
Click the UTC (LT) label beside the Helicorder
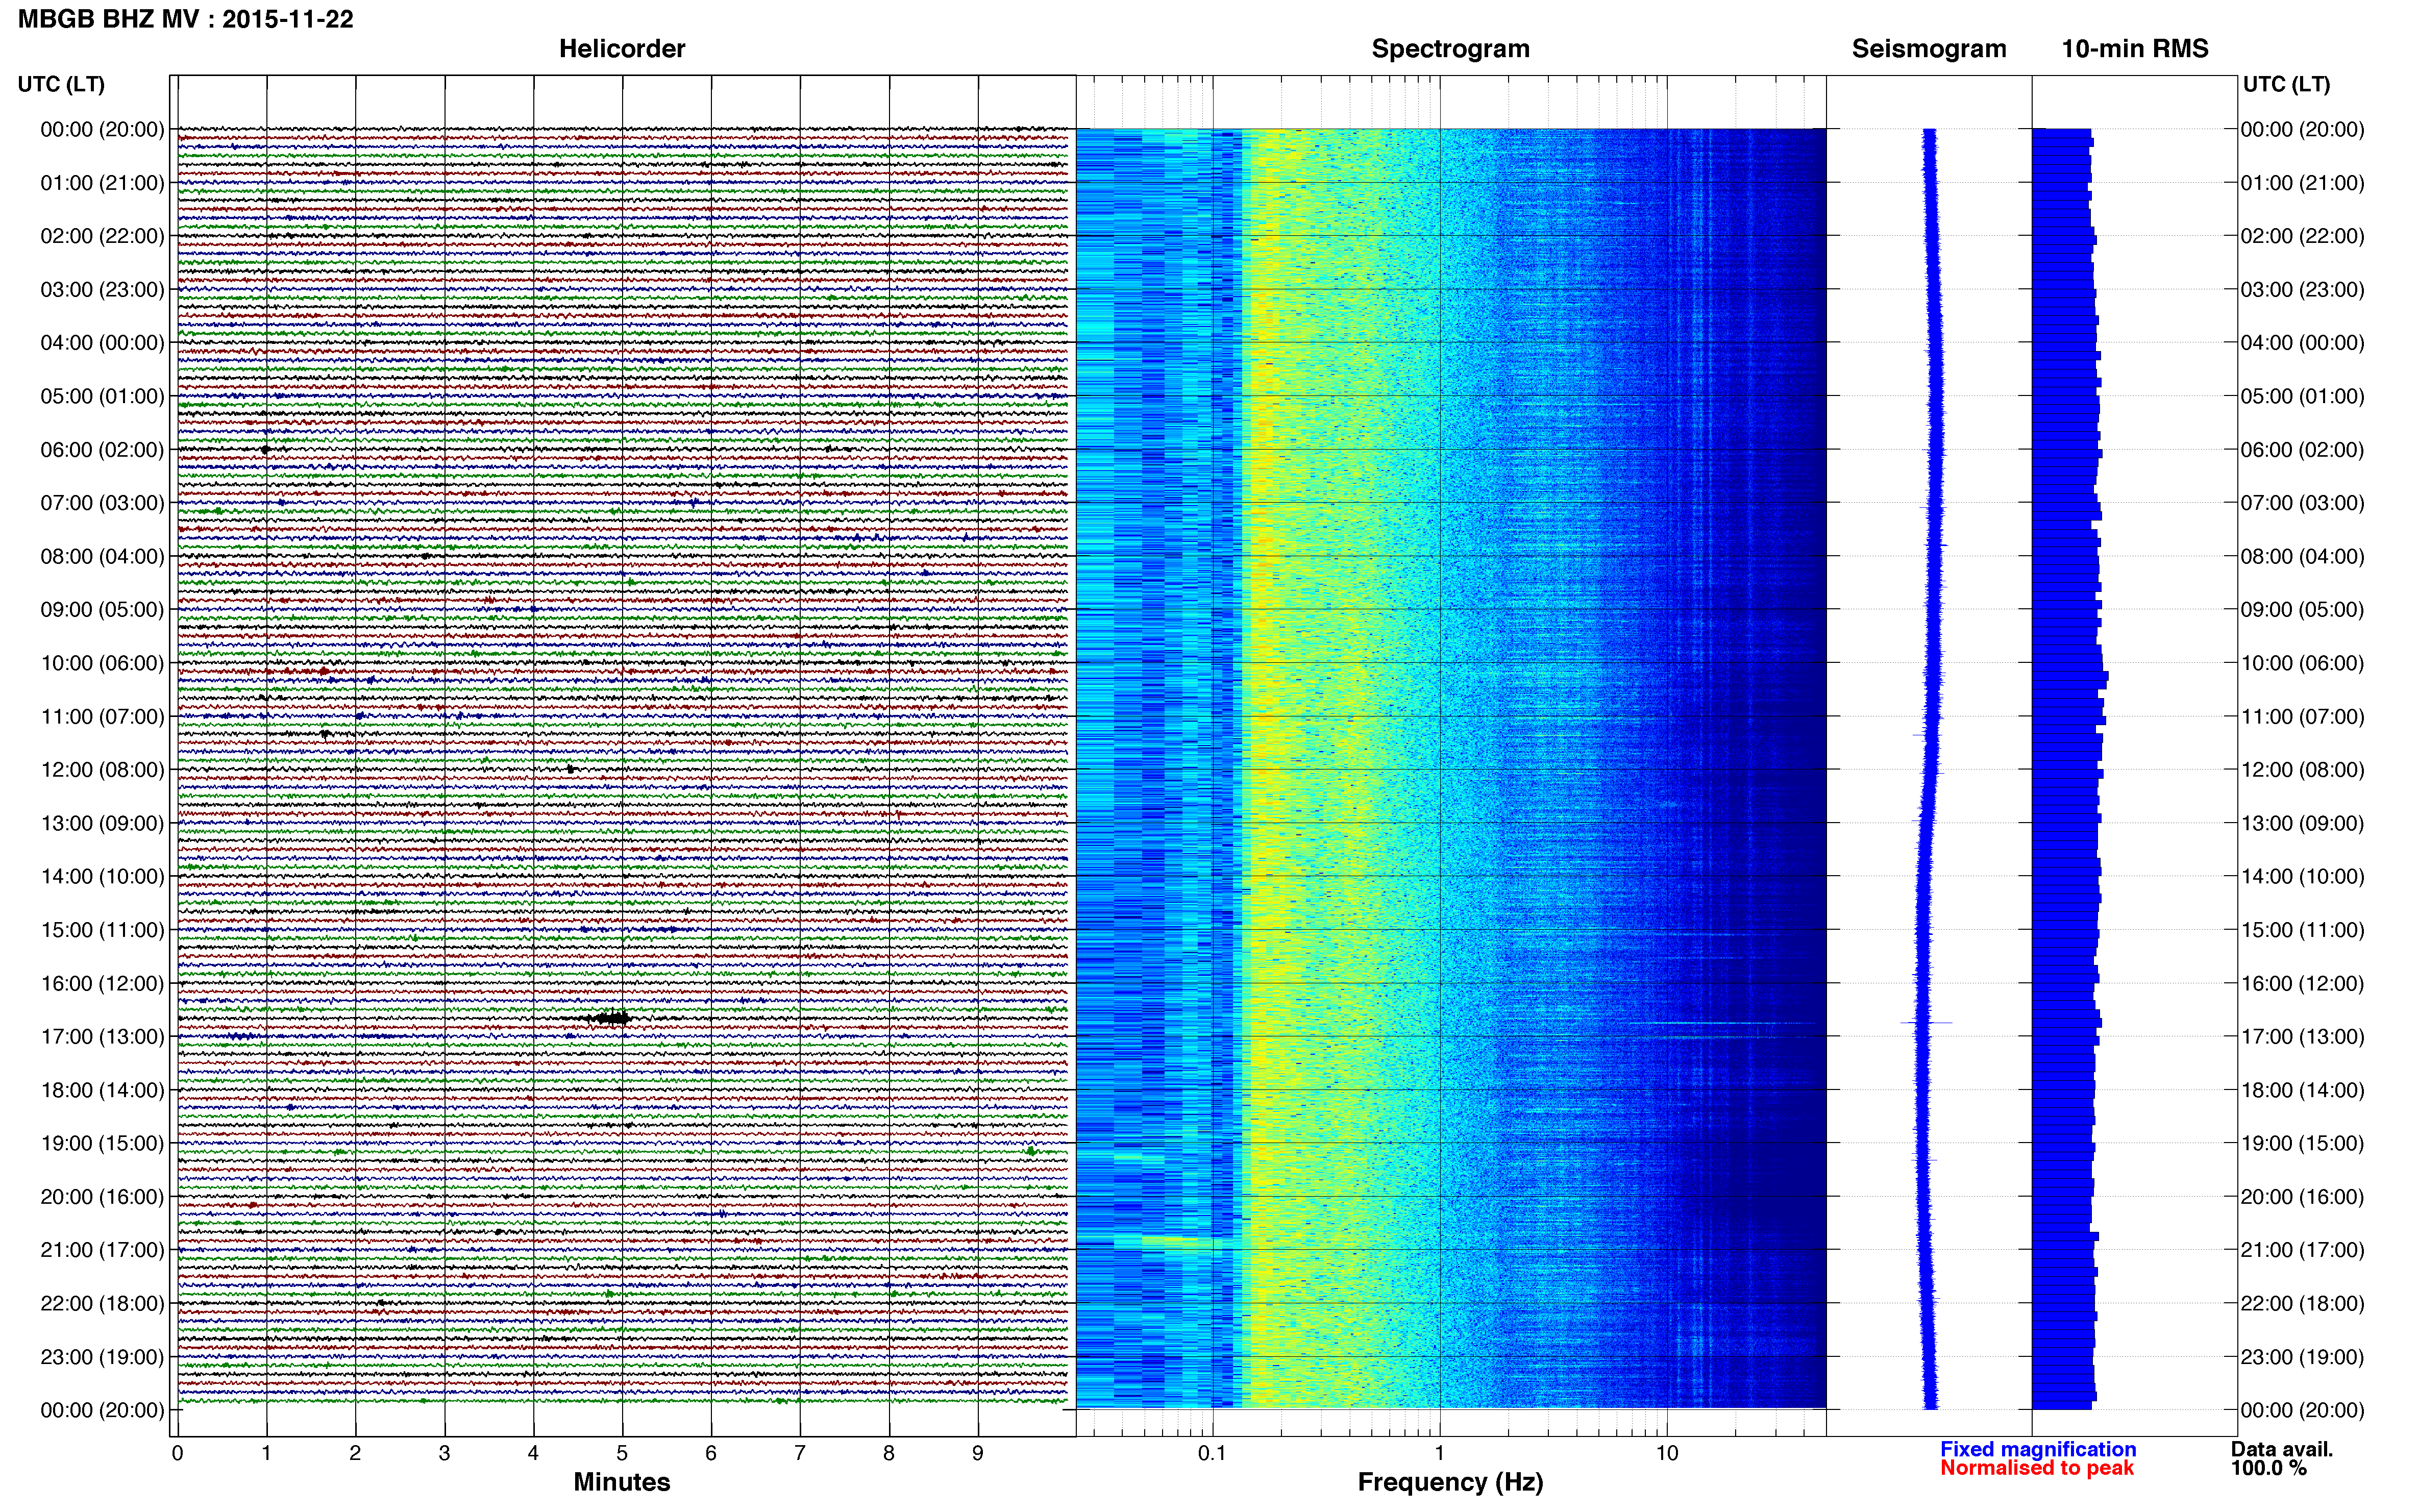click(61, 84)
